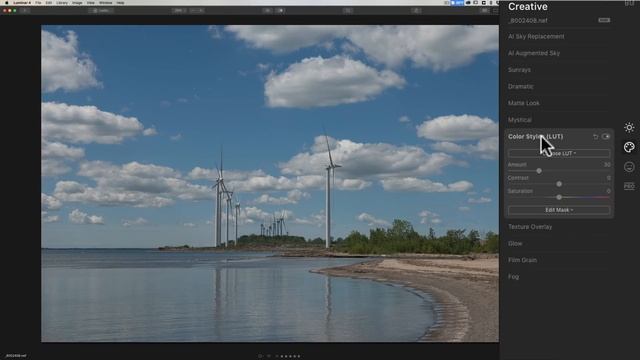
Task: Expand the Dramatic tool
Action: tap(520, 87)
